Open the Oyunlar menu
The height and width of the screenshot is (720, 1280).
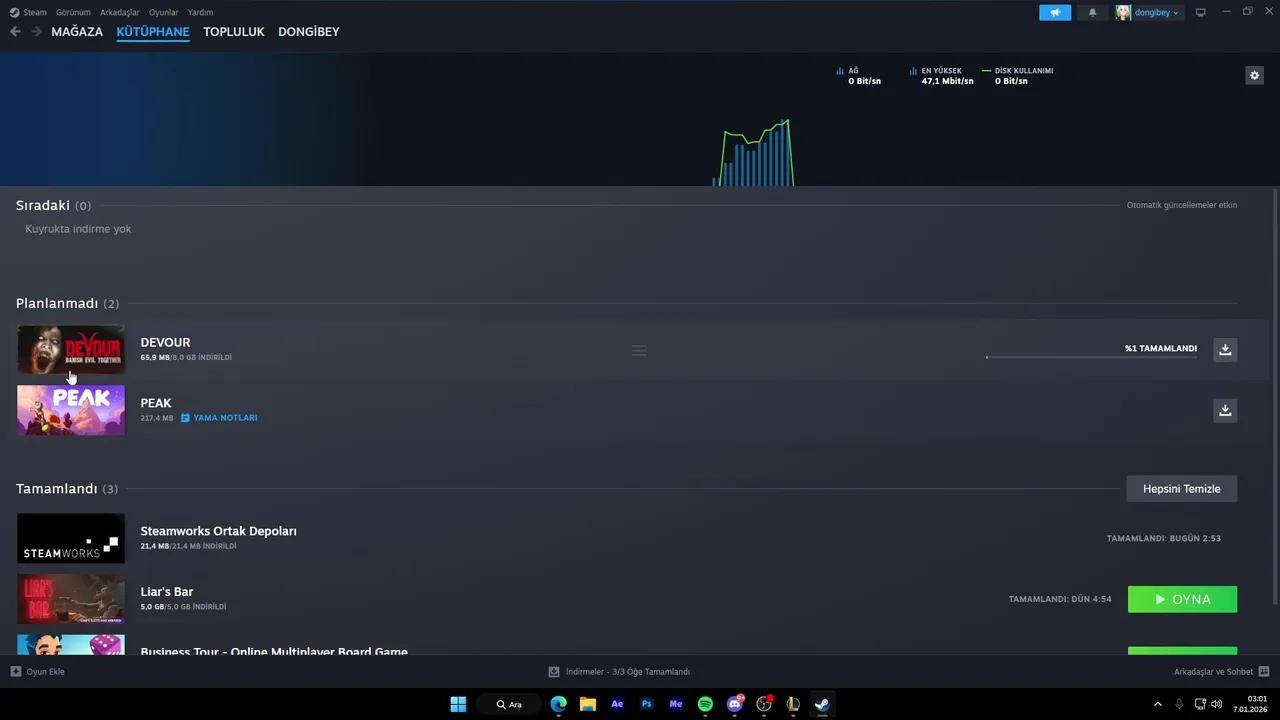coord(164,12)
